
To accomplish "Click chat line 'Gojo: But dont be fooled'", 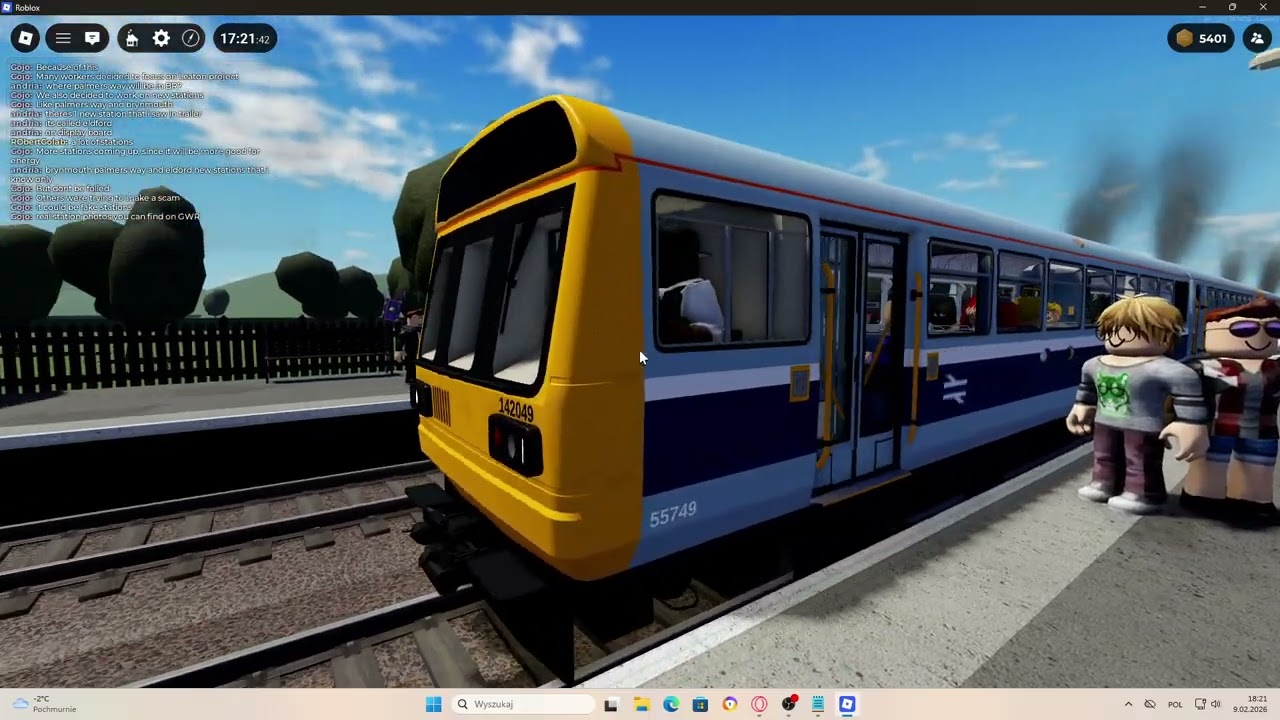I will click(60, 188).
